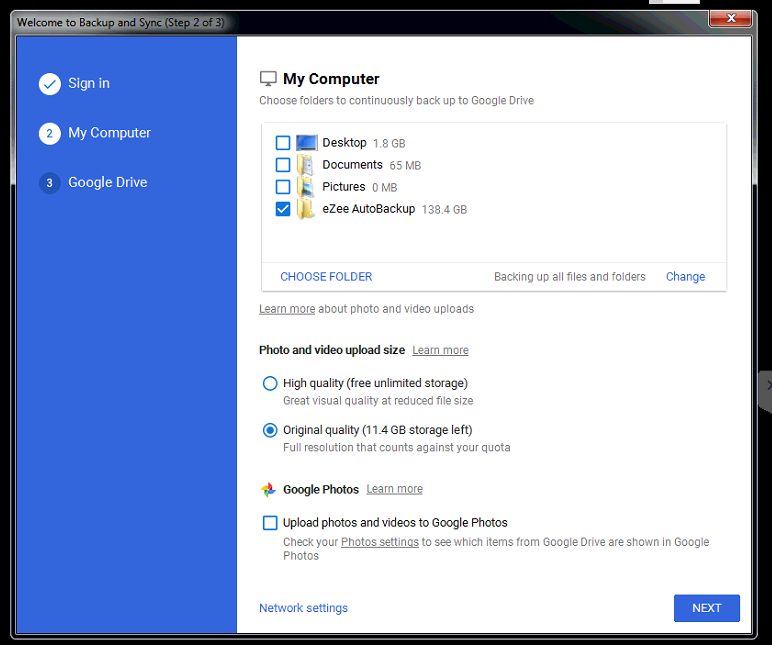Viewport: 772px width, 645px height.
Task: Check the Documents folder checkbox
Action: (283, 165)
